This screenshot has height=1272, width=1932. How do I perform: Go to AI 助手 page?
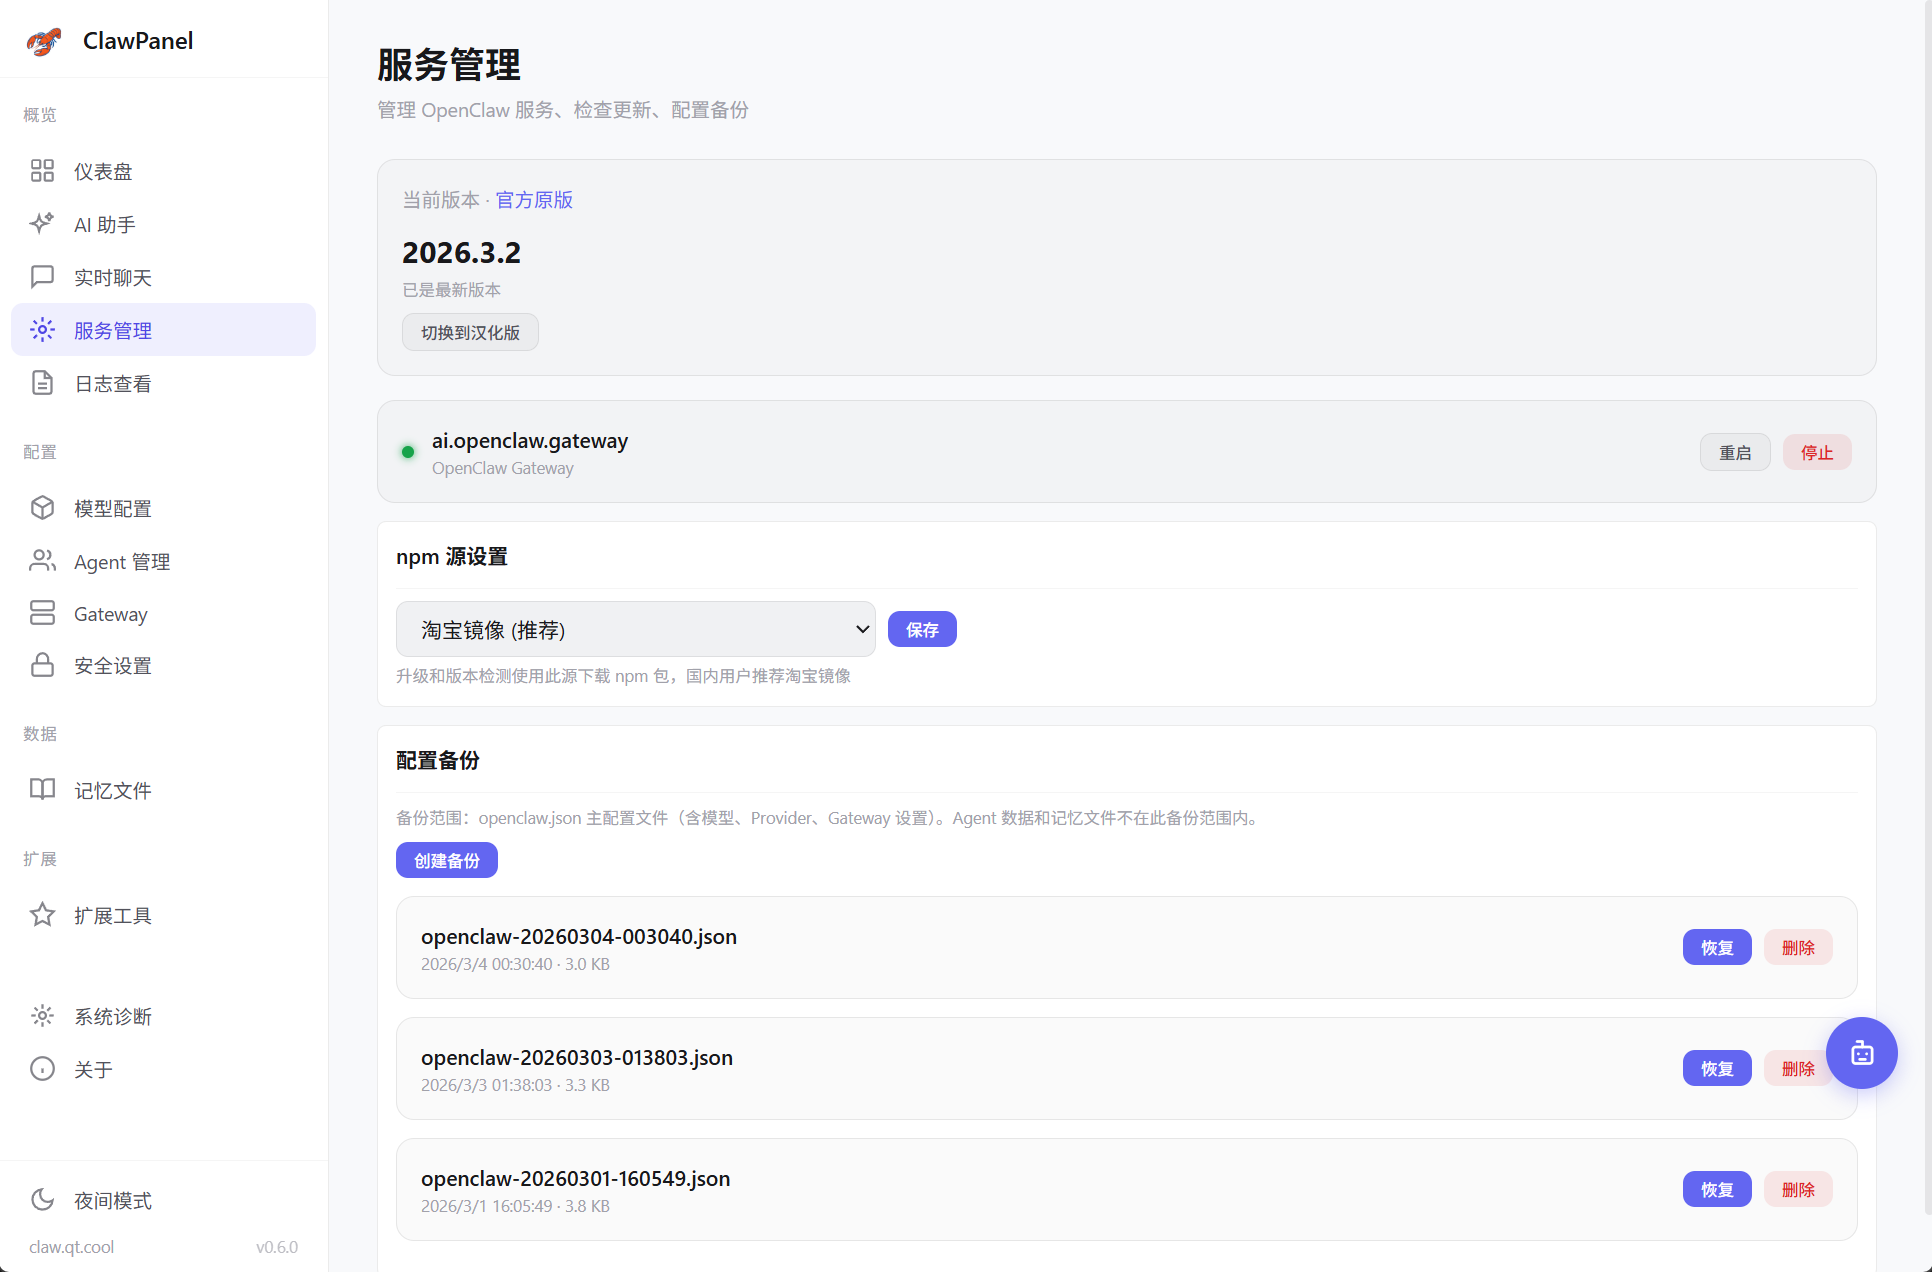[163, 224]
